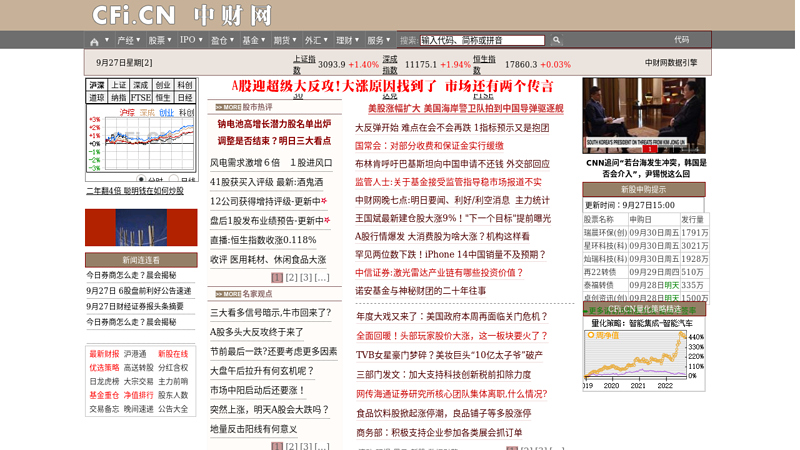Expand the 基金 dropdown menu

click(254, 40)
